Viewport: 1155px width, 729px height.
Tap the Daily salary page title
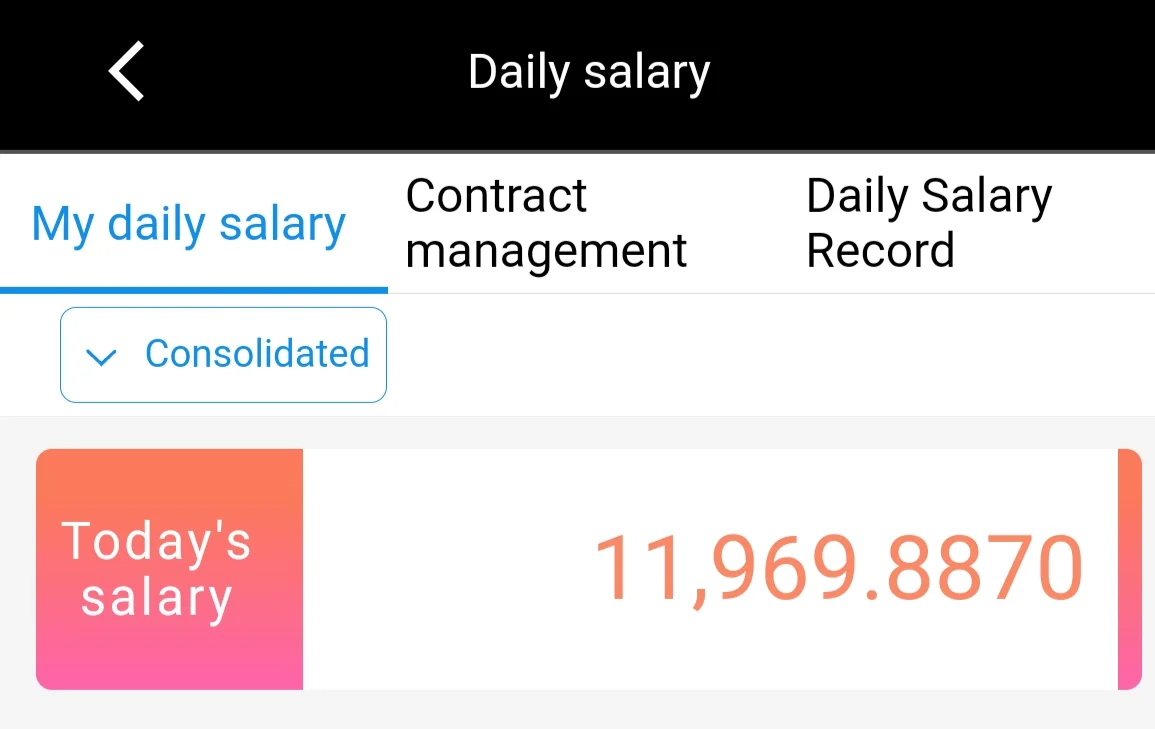589,73
